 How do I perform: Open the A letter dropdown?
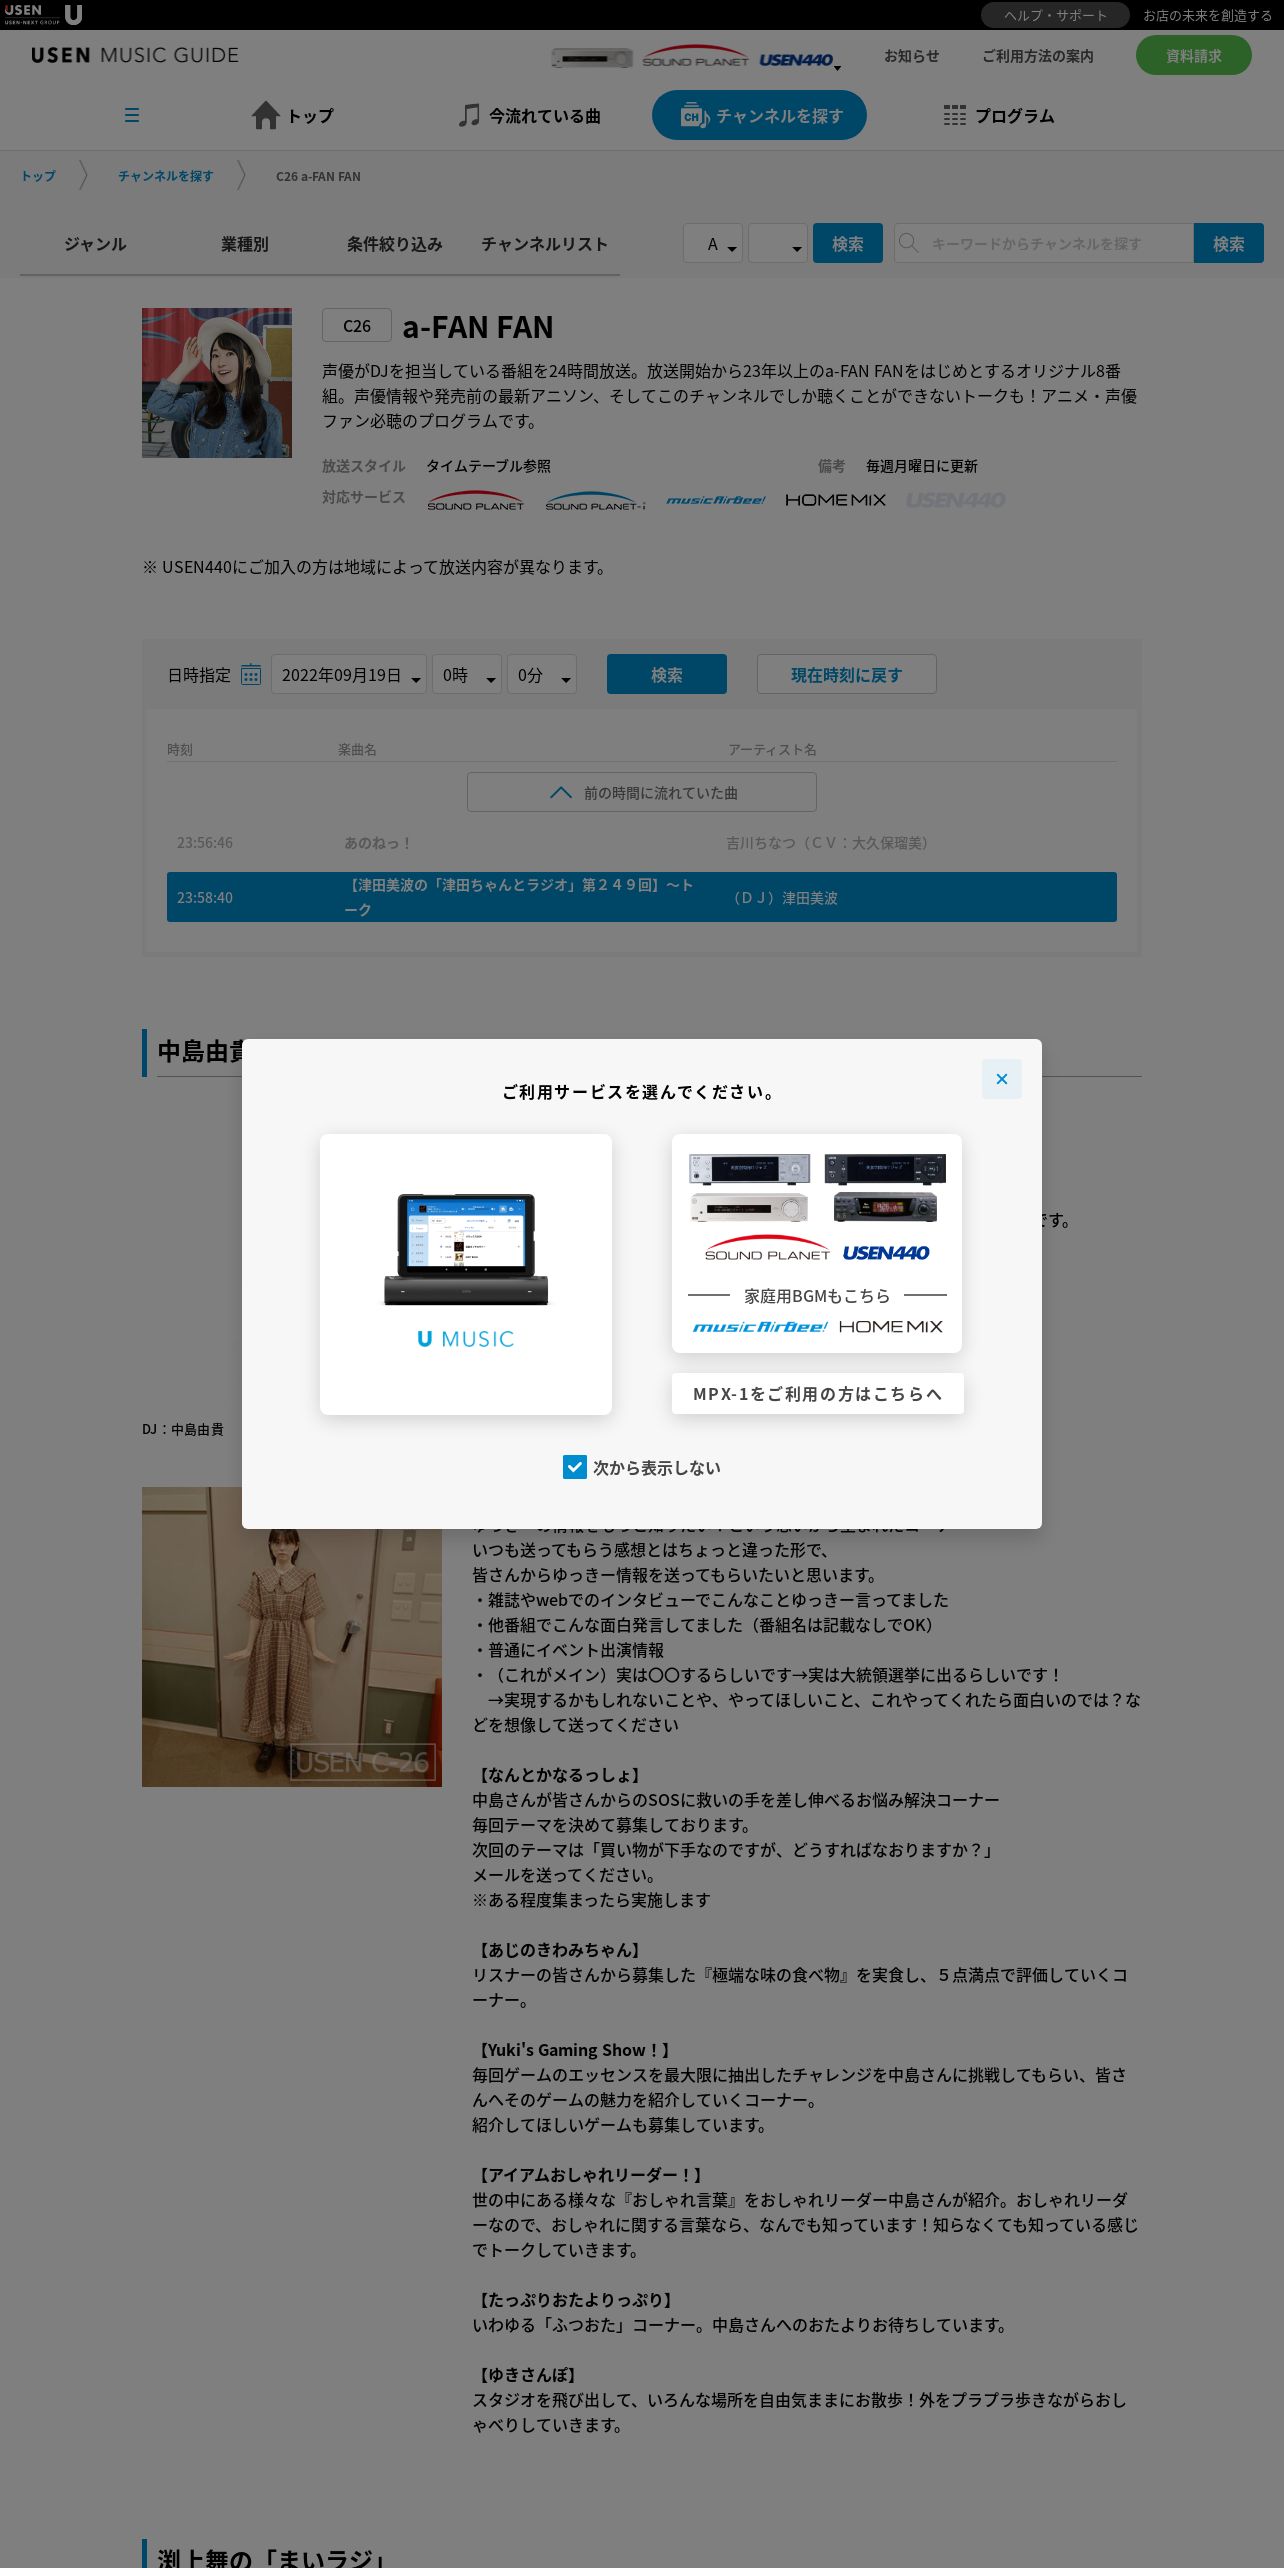point(713,243)
